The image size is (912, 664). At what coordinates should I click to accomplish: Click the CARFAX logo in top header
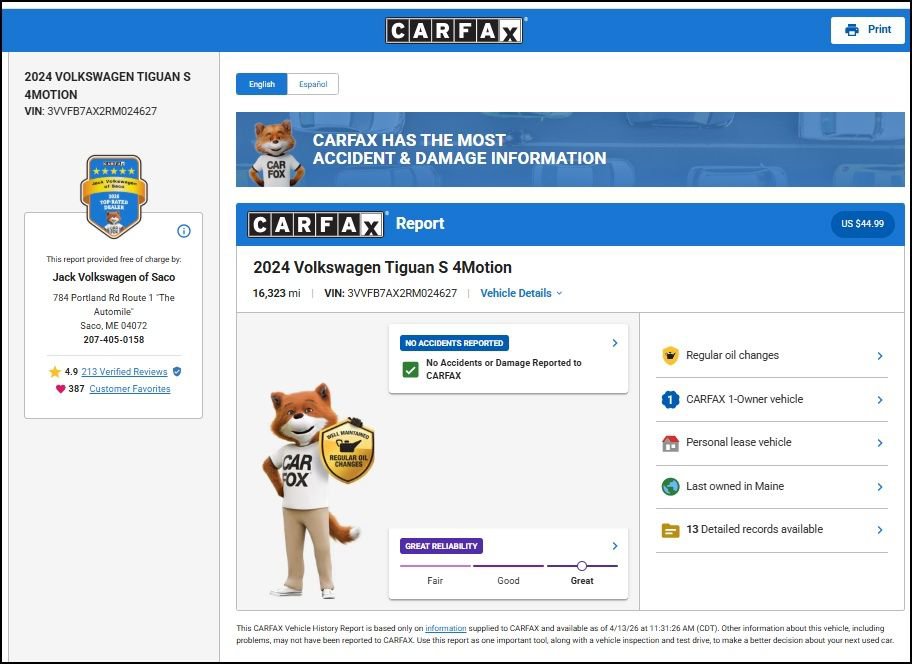[454, 30]
